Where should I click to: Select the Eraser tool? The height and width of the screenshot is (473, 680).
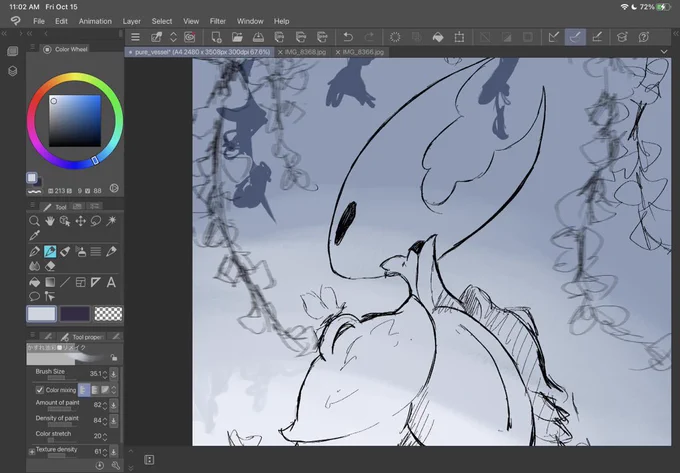tap(50, 266)
